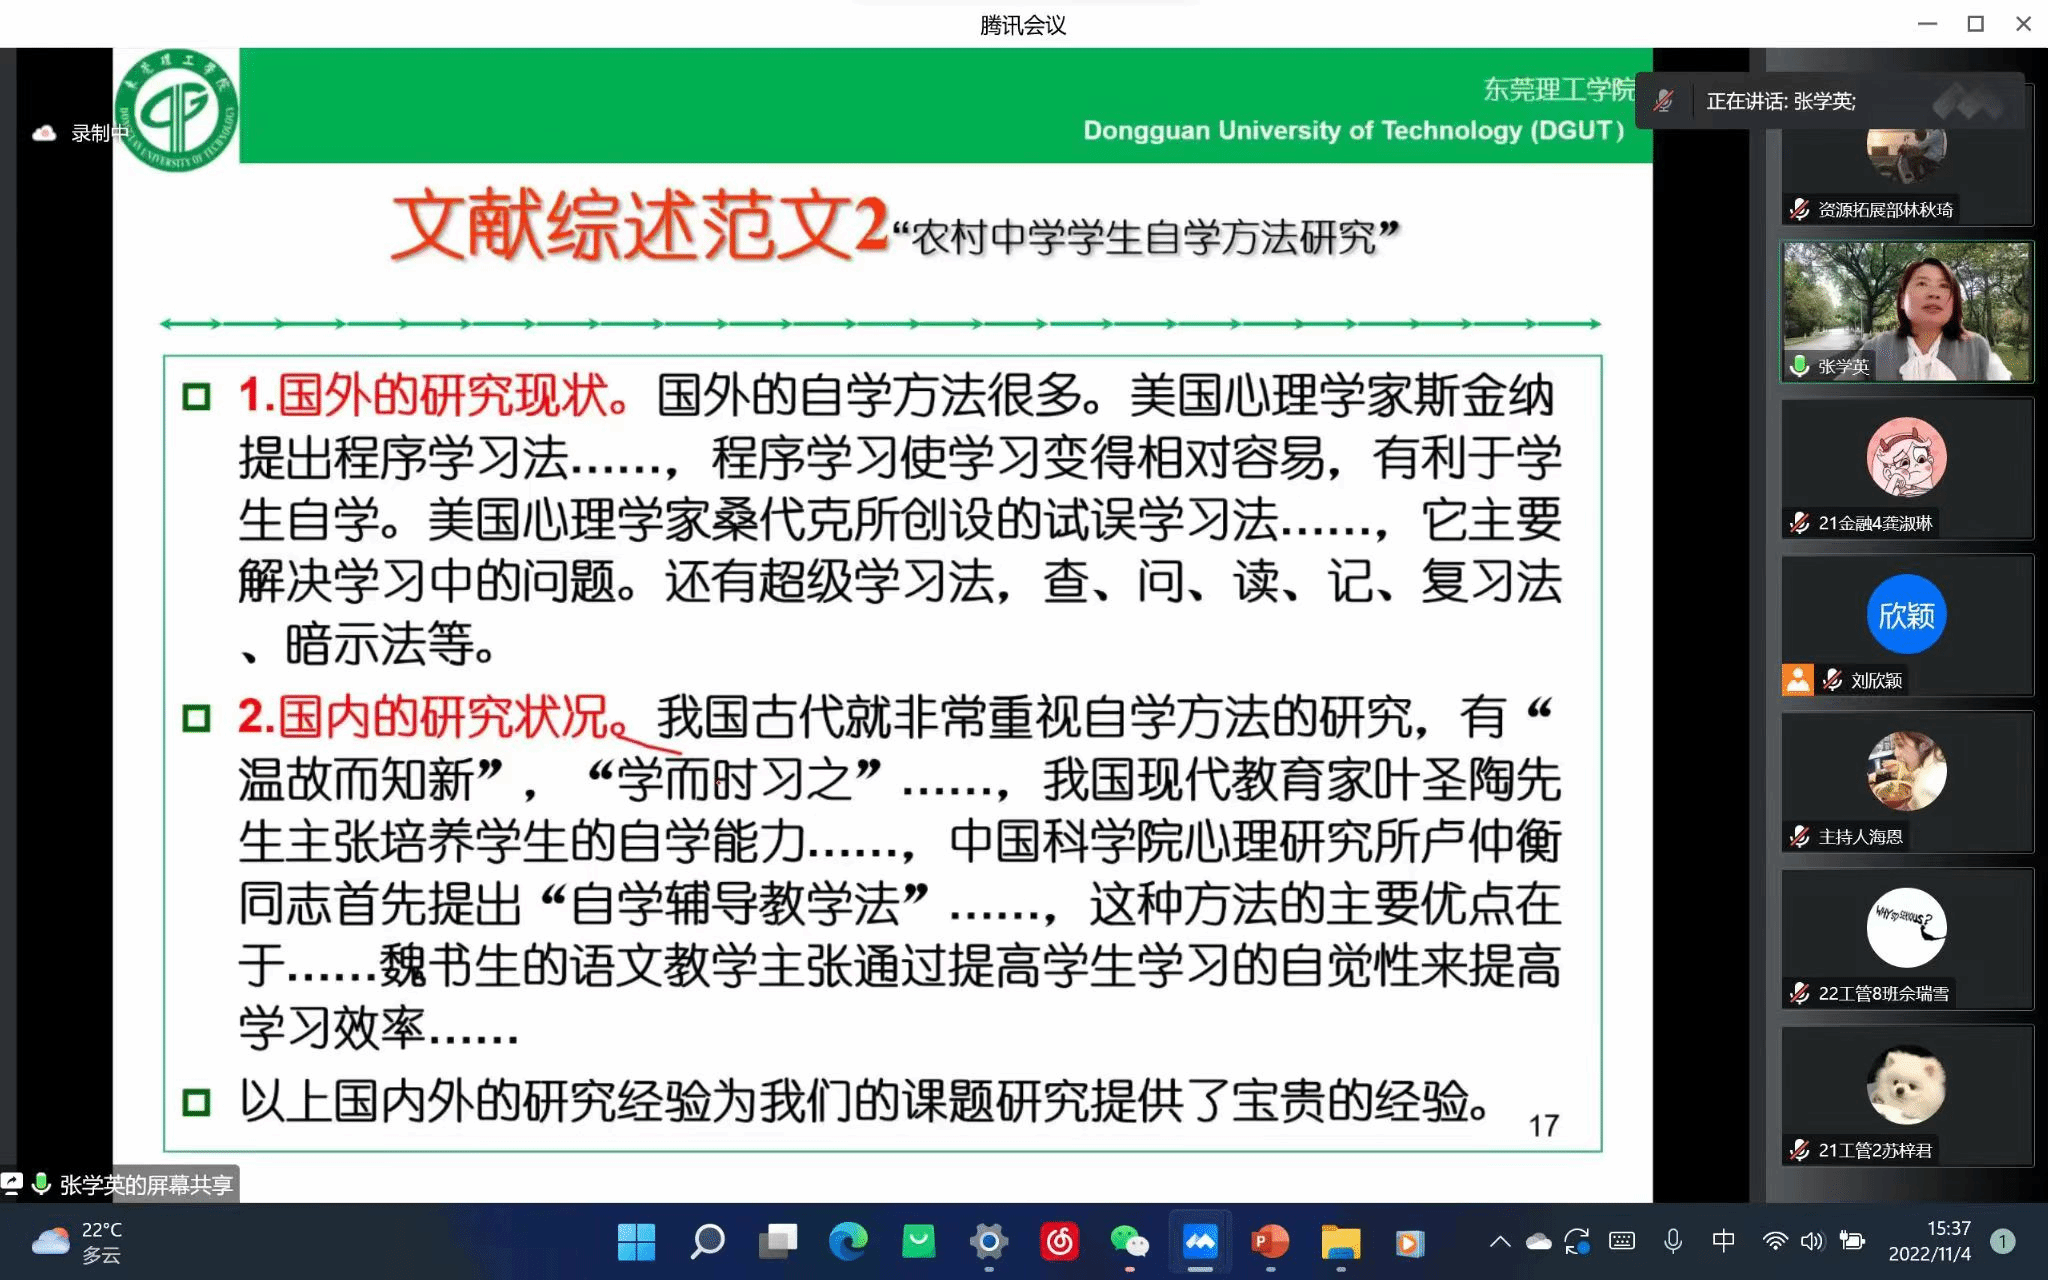Switch to PowerPoint in the taskbar
The width and height of the screenshot is (2048, 1280).
click(1270, 1242)
